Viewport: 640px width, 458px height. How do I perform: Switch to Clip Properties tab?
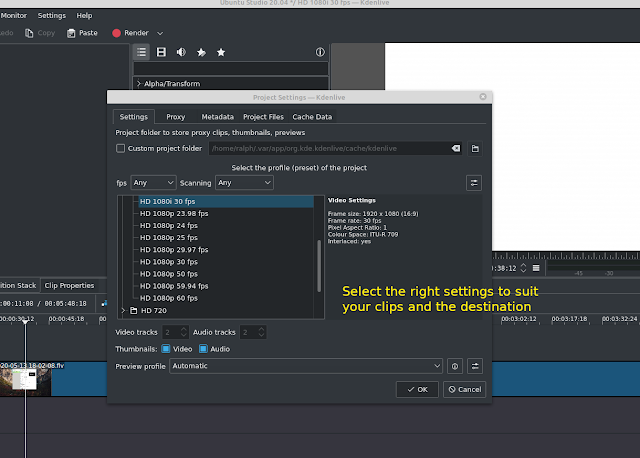(x=69, y=285)
